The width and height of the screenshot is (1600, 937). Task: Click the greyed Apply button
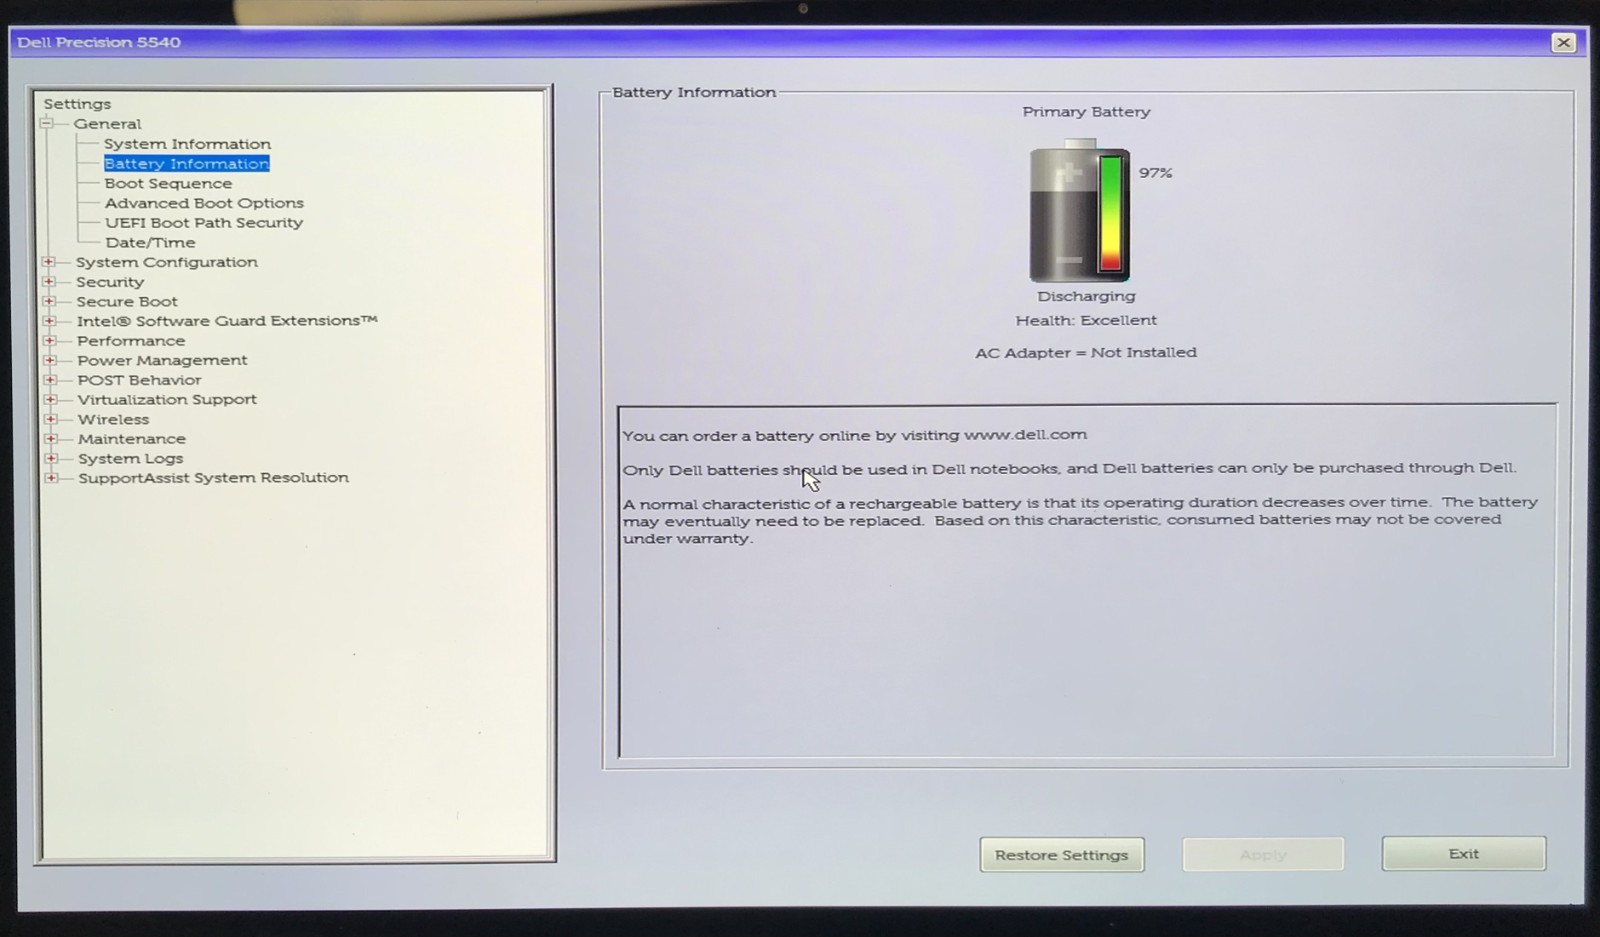pyautogui.click(x=1263, y=855)
